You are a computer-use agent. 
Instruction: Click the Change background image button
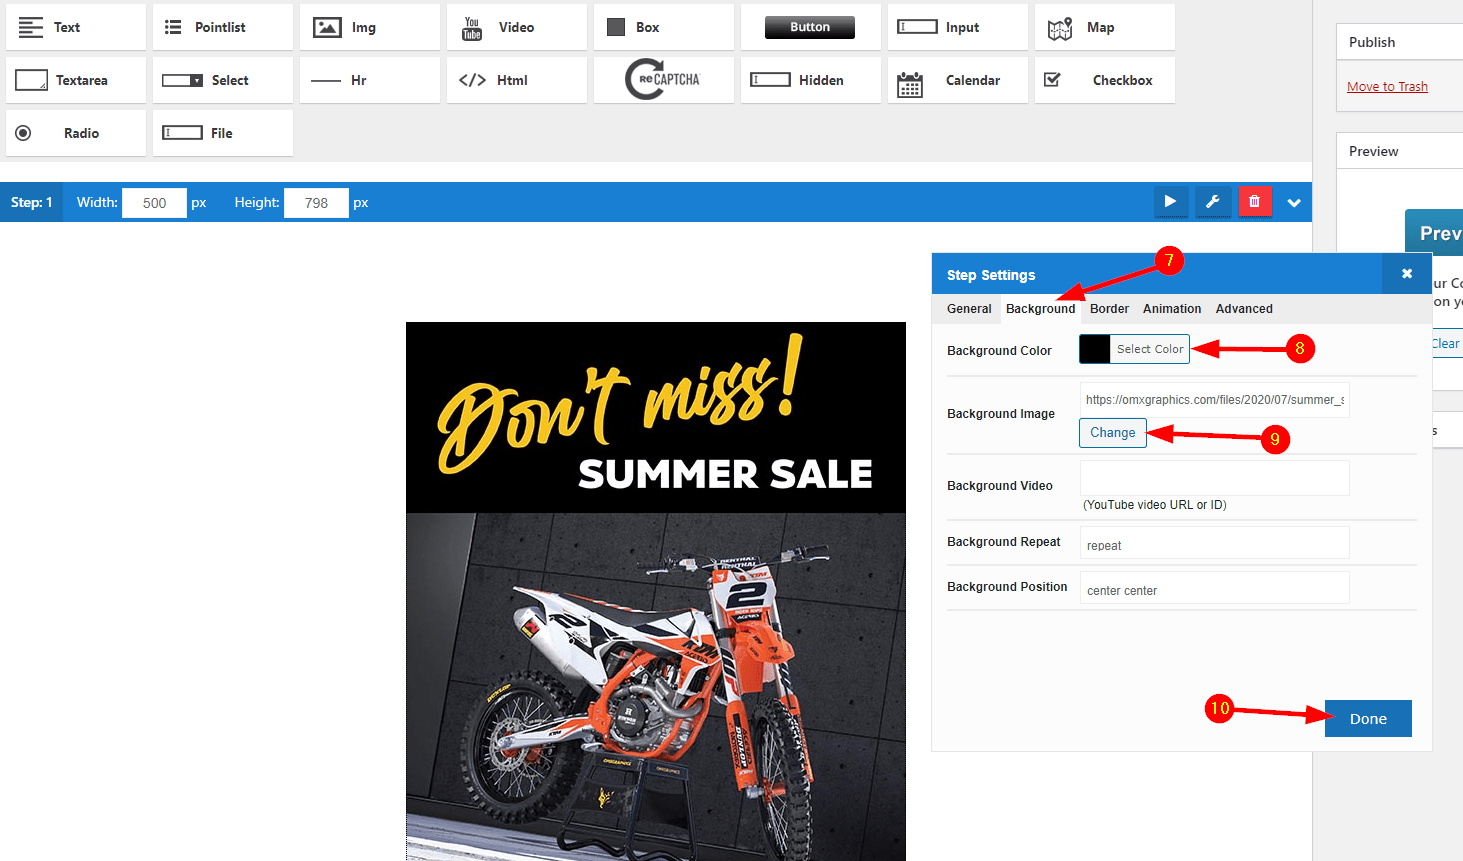[x=1112, y=433]
